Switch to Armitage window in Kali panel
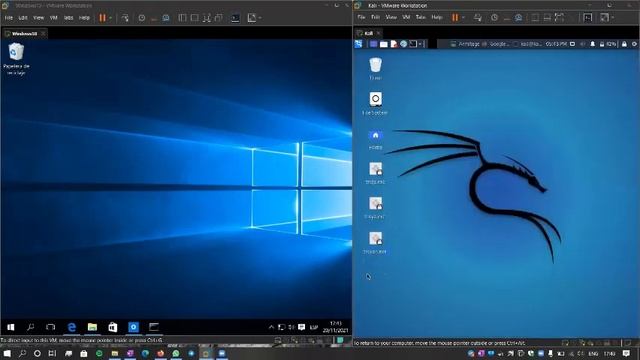Viewport: 640px width, 360px height. pyautogui.click(x=465, y=44)
